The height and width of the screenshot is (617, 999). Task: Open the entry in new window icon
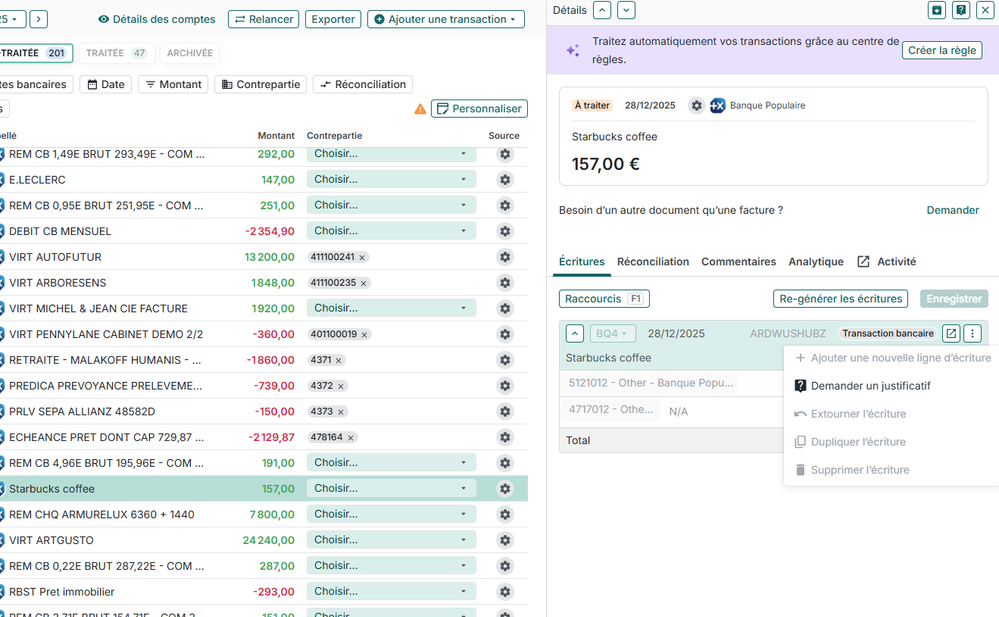click(x=951, y=334)
